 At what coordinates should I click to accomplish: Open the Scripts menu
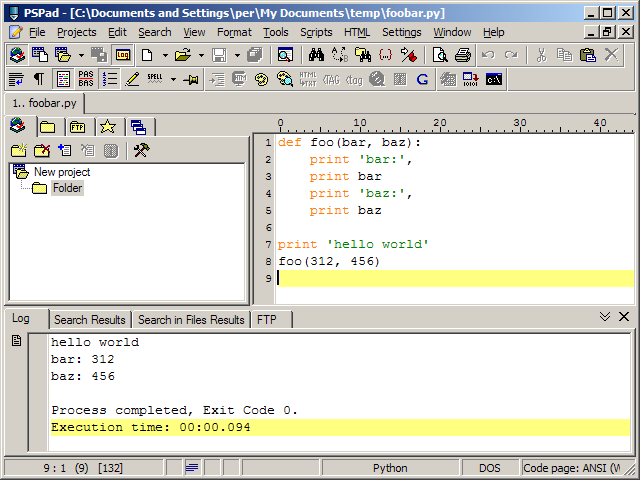(316, 32)
